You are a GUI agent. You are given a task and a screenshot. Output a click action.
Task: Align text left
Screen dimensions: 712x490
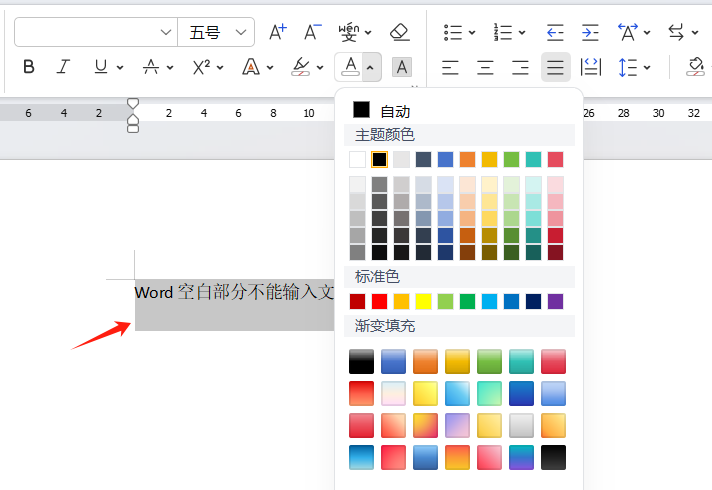(450, 67)
